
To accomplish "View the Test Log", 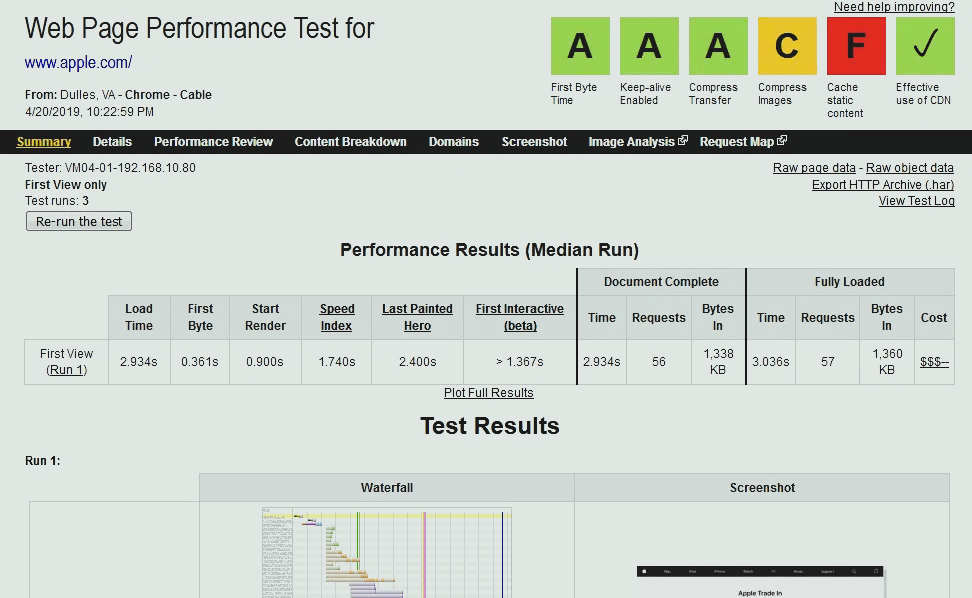I will pyautogui.click(x=916, y=200).
